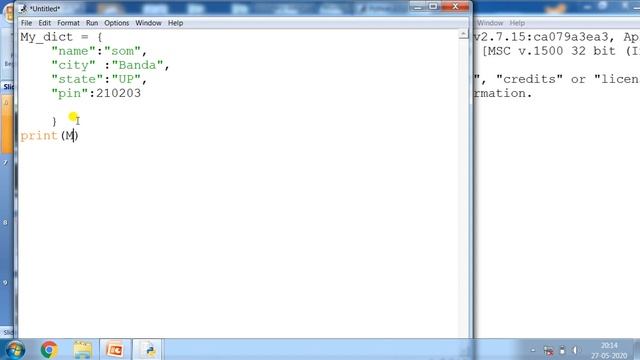Open the Options menu
The image size is (640, 360).
click(116, 23)
